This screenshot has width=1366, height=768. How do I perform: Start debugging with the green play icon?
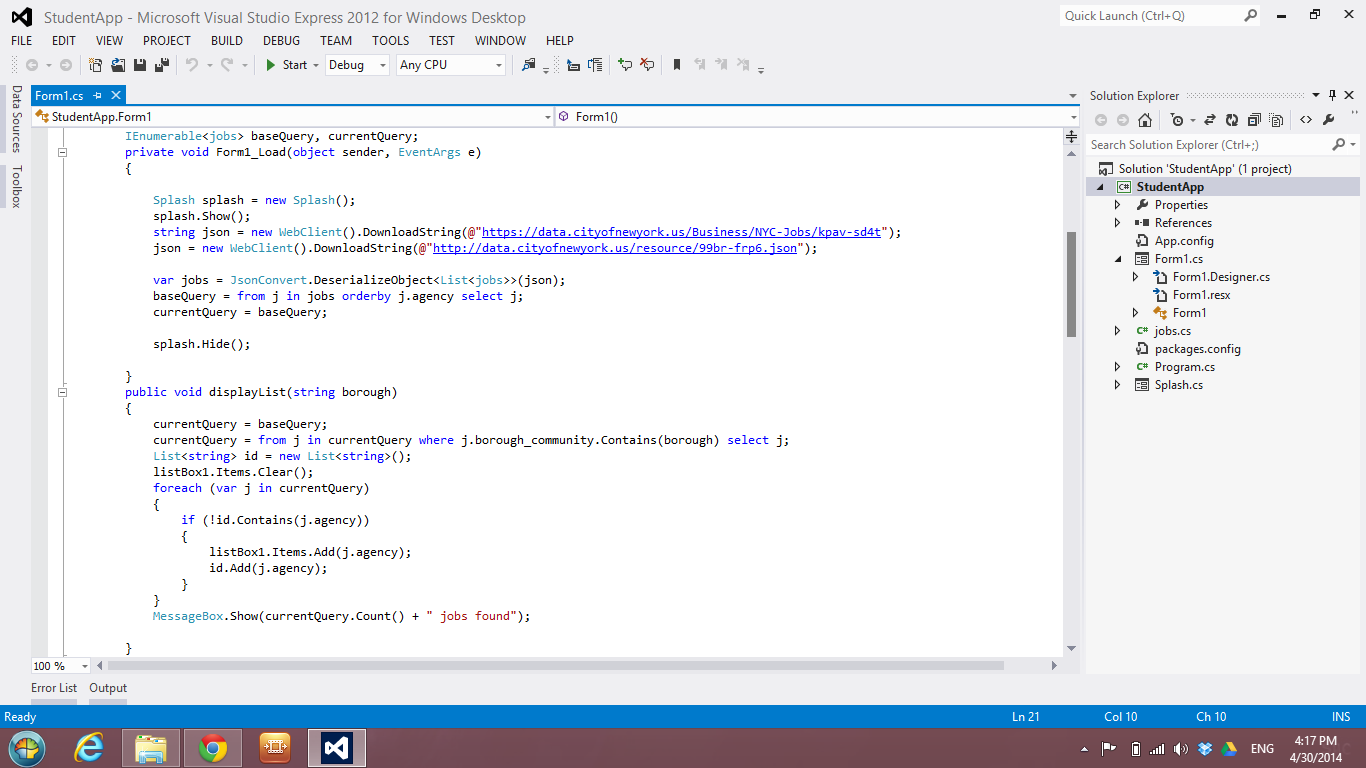pos(270,65)
